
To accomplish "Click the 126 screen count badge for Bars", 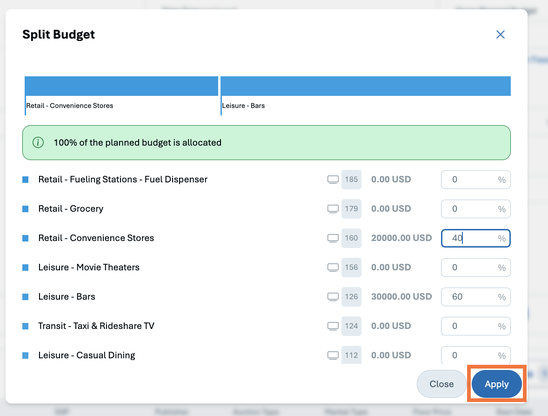I will (351, 297).
